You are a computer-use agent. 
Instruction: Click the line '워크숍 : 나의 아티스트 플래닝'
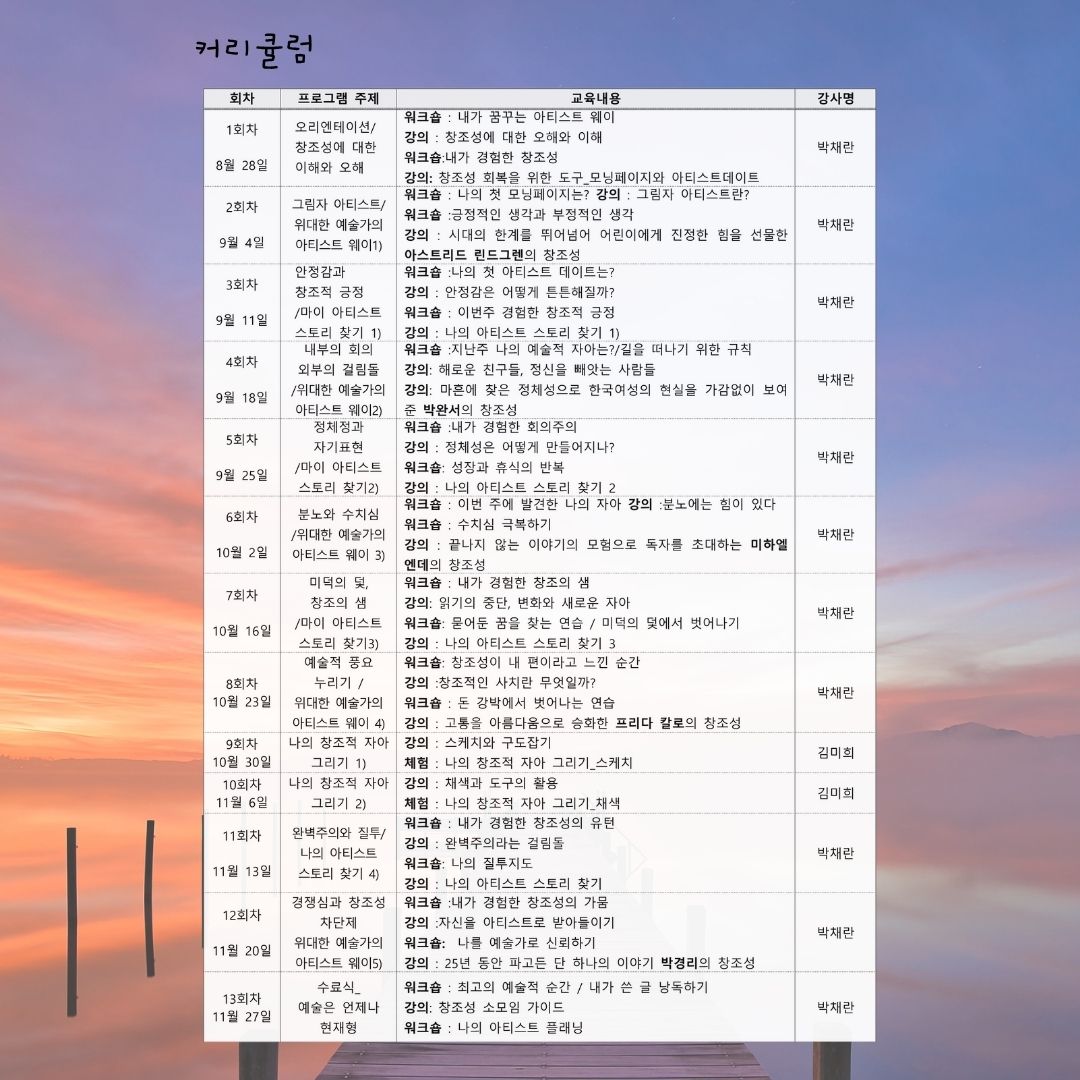point(493,1028)
